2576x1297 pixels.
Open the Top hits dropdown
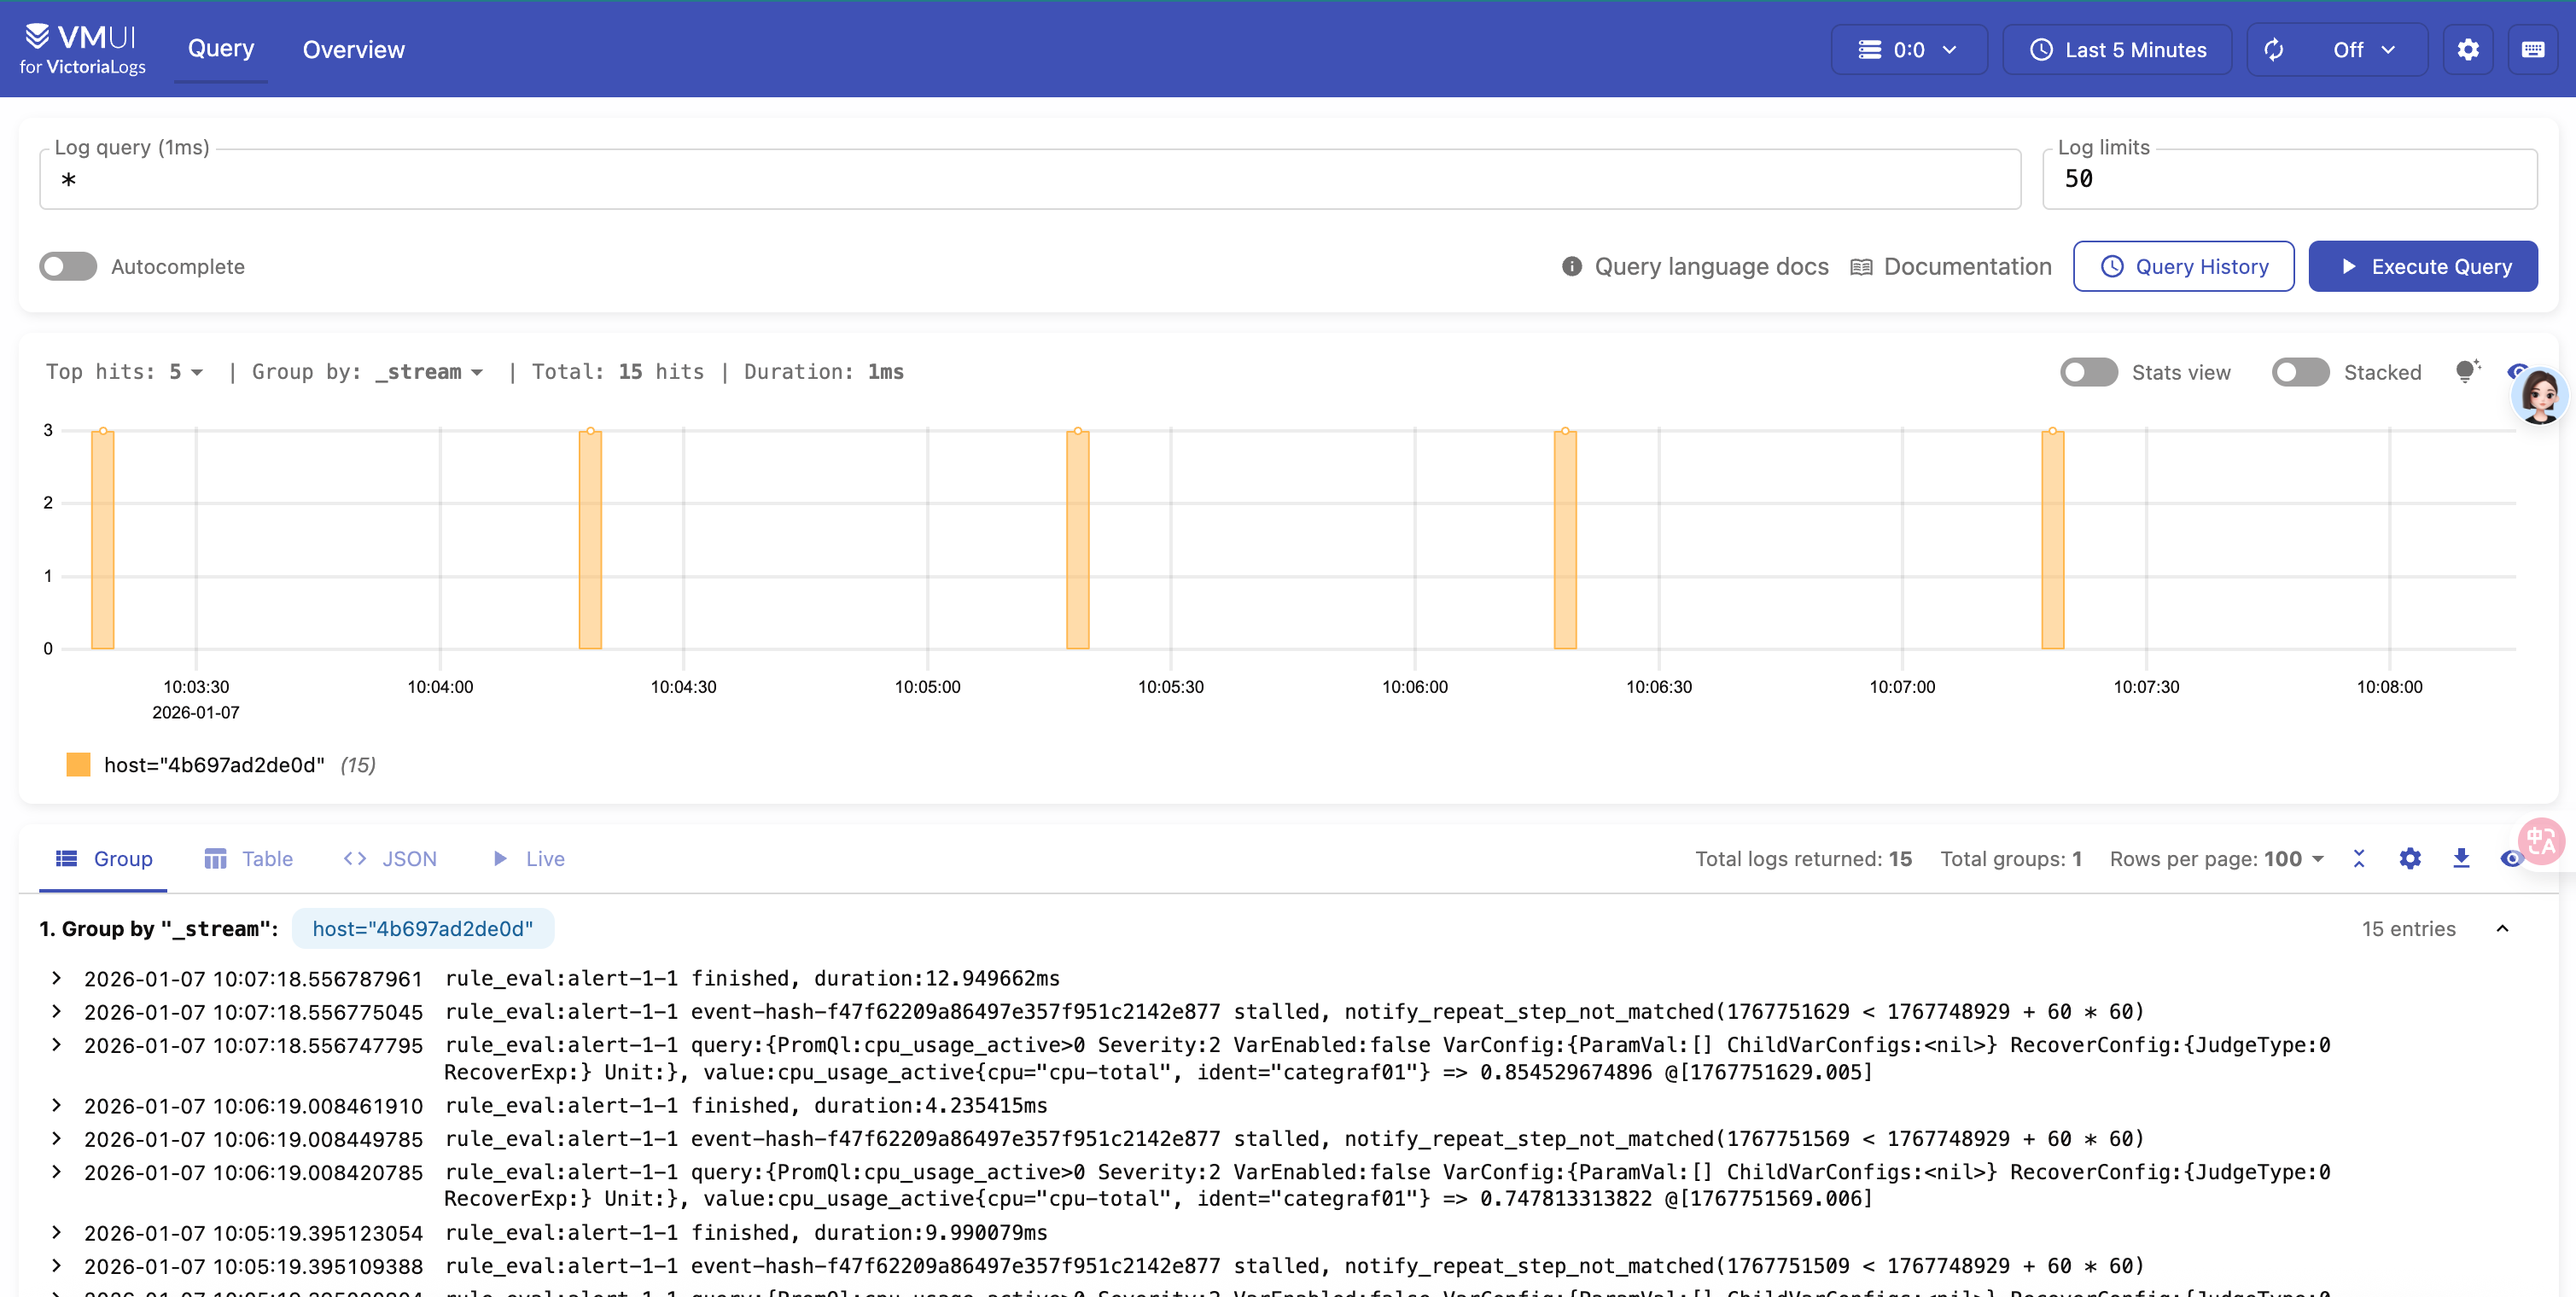coord(186,372)
